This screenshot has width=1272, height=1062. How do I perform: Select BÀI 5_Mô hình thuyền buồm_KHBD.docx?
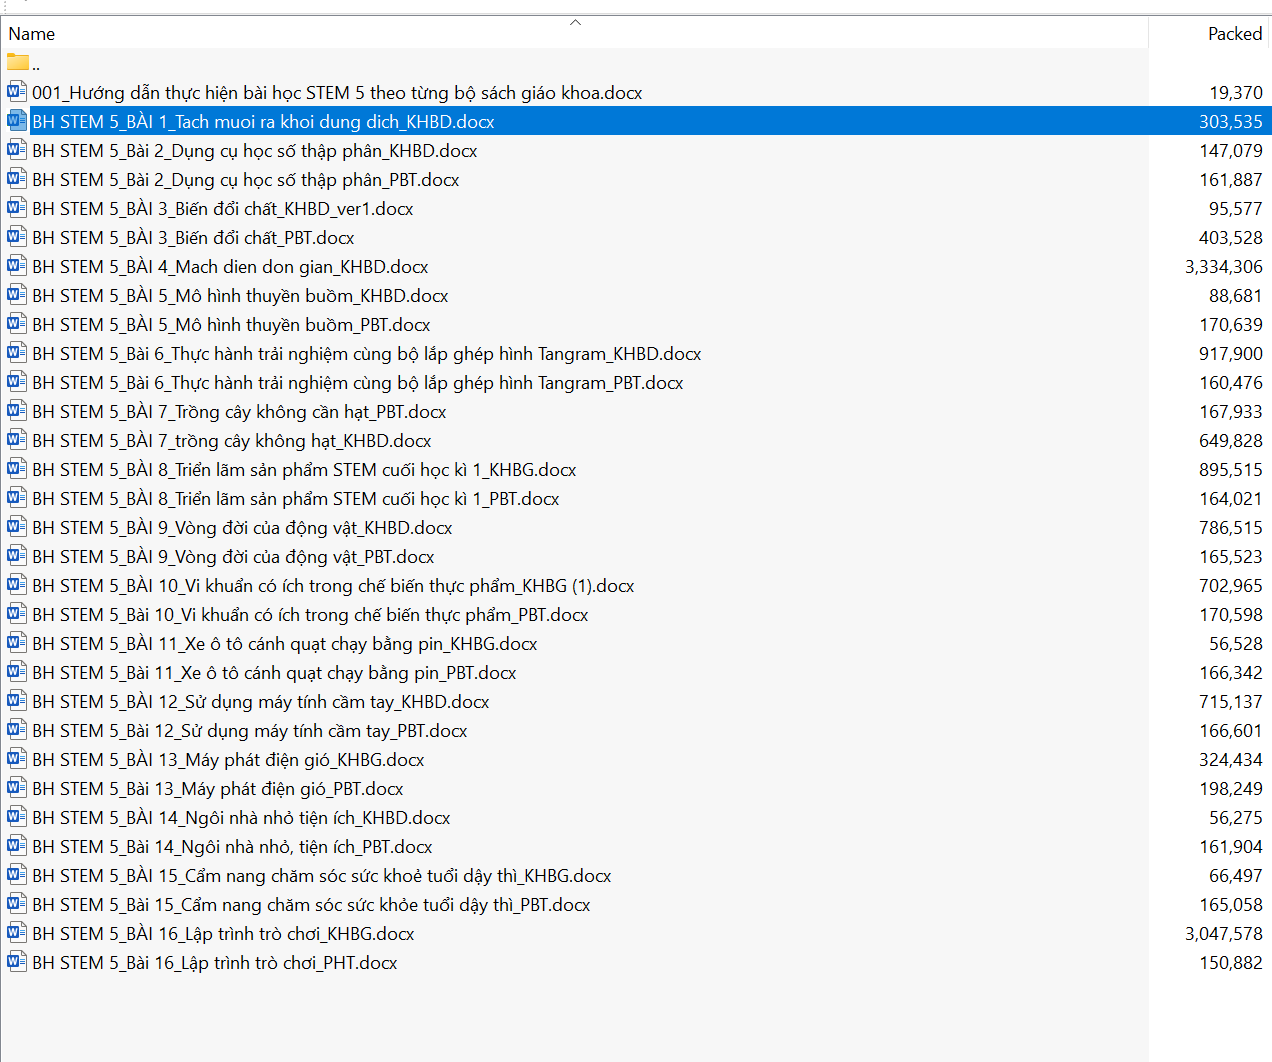(x=240, y=296)
